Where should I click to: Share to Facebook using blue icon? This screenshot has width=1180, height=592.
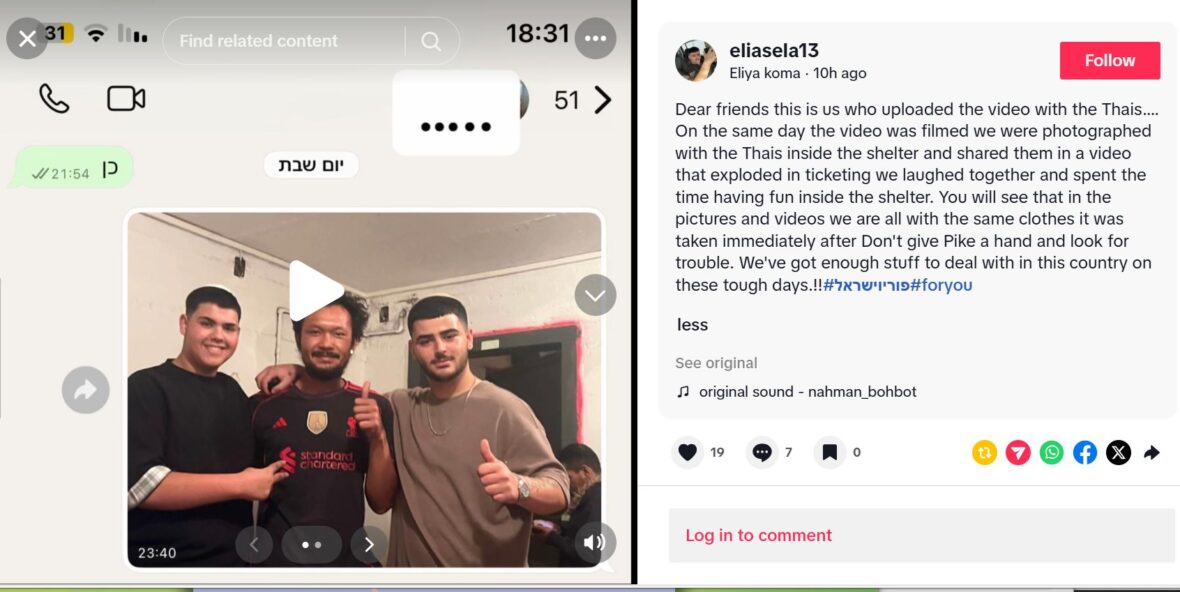click(x=1084, y=452)
